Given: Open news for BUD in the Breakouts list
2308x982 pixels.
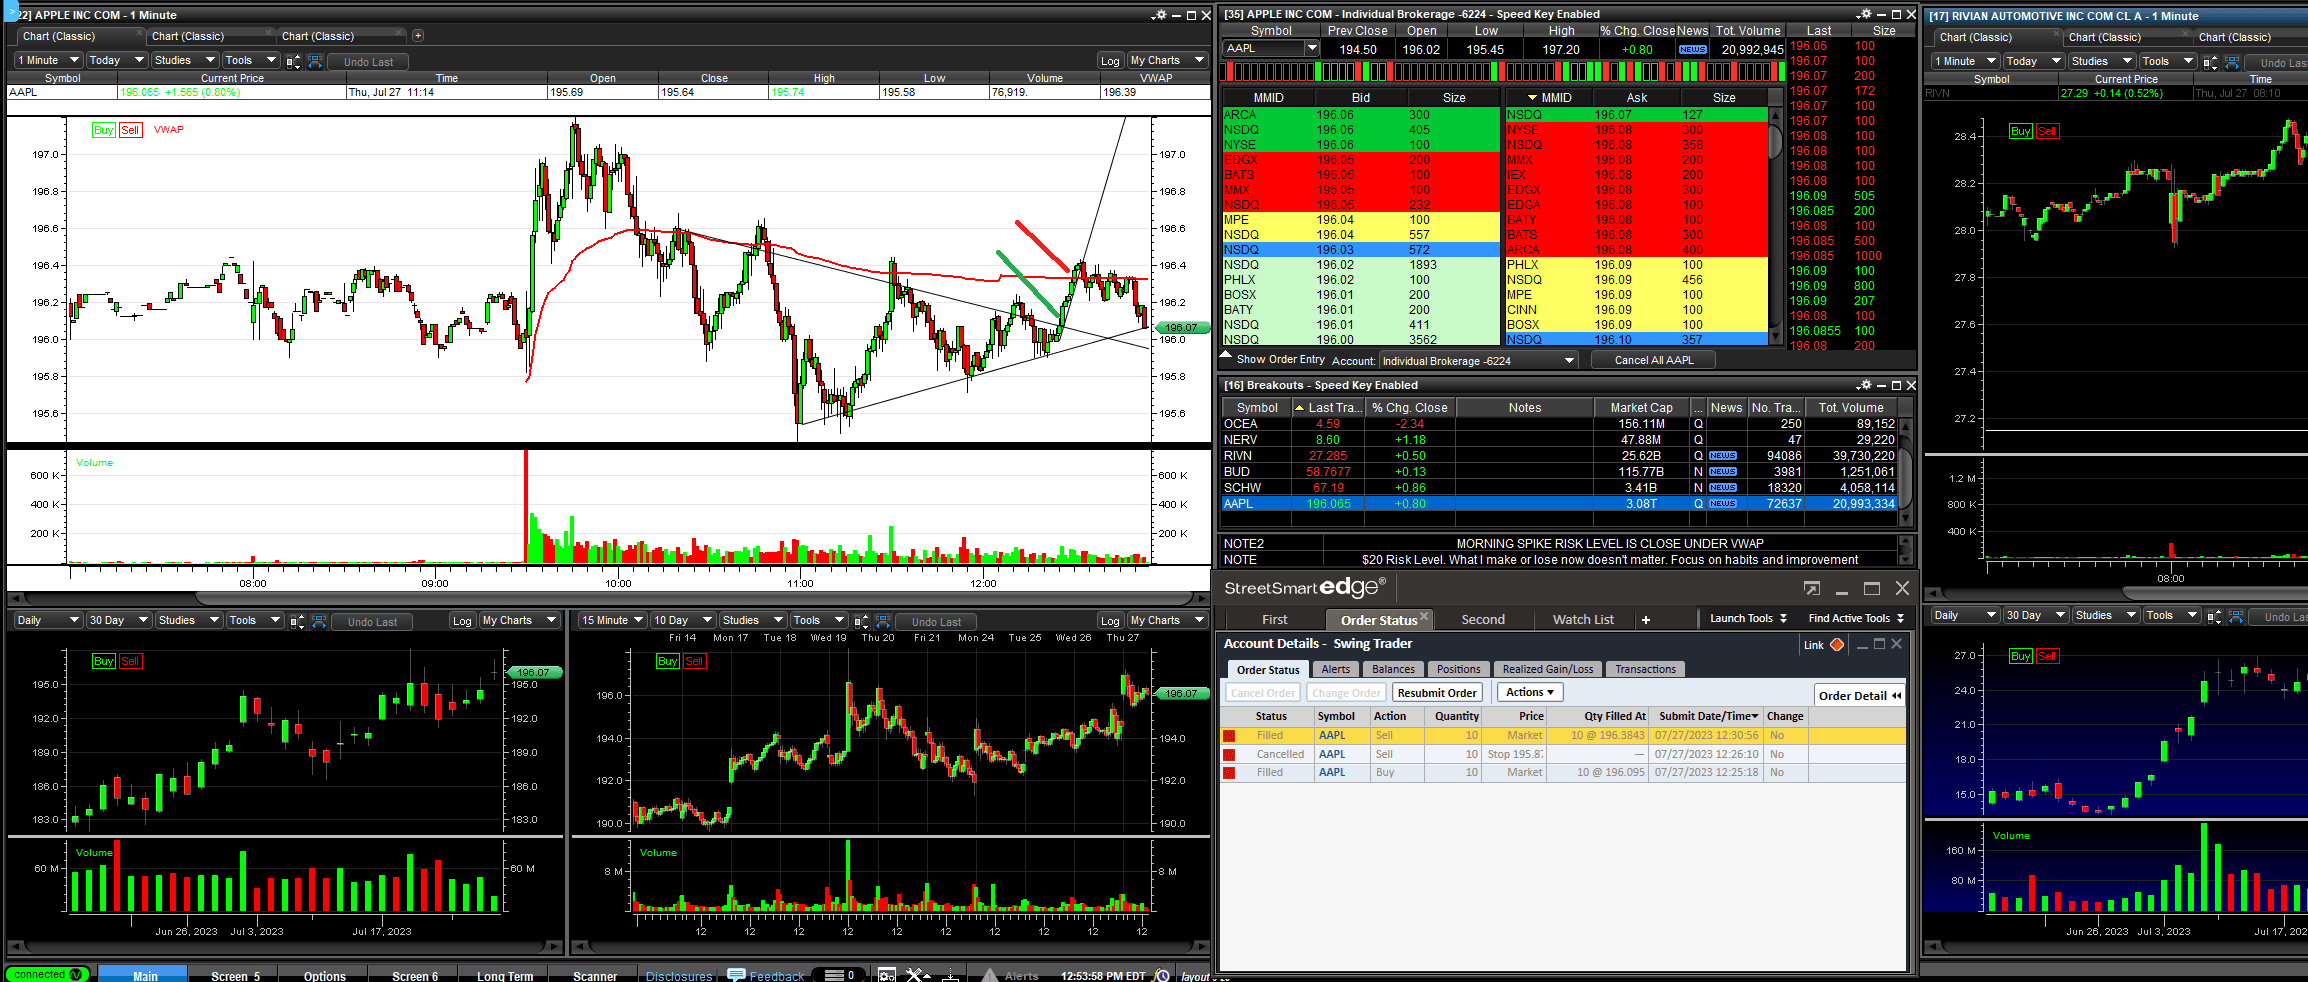Looking at the screenshot, I should [x=1723, y=472].
